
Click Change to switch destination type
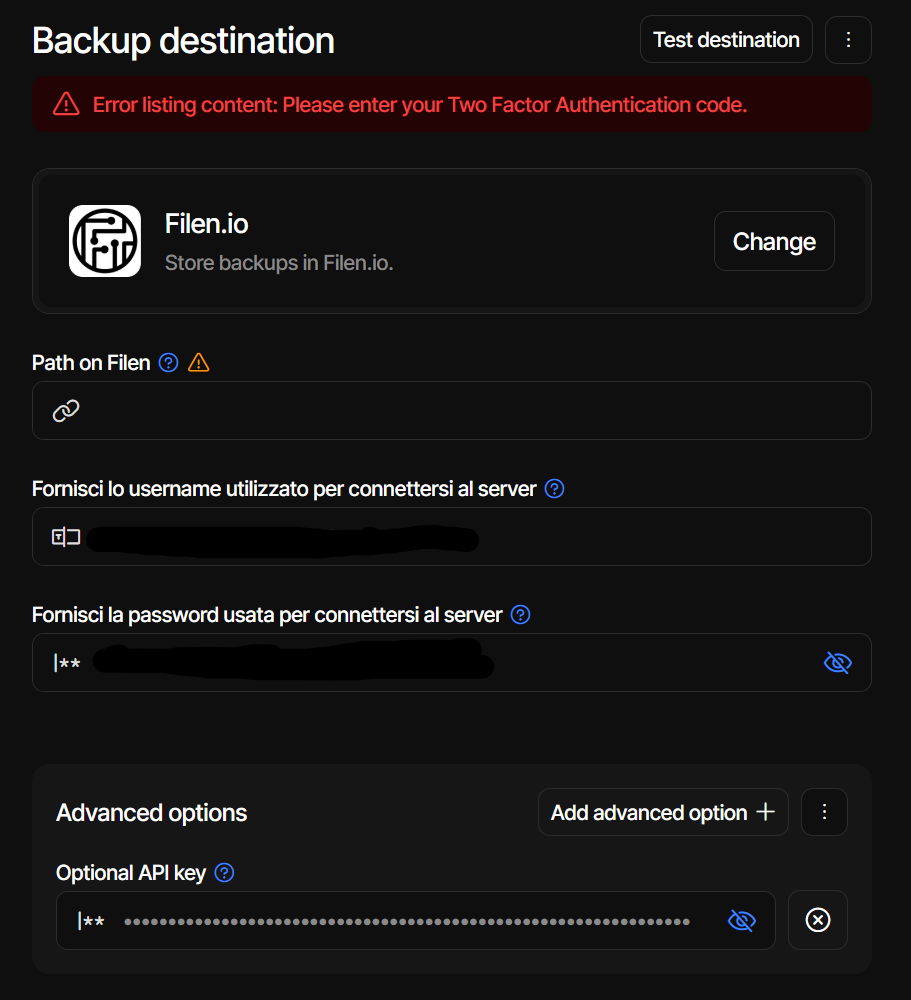(774, 241)
